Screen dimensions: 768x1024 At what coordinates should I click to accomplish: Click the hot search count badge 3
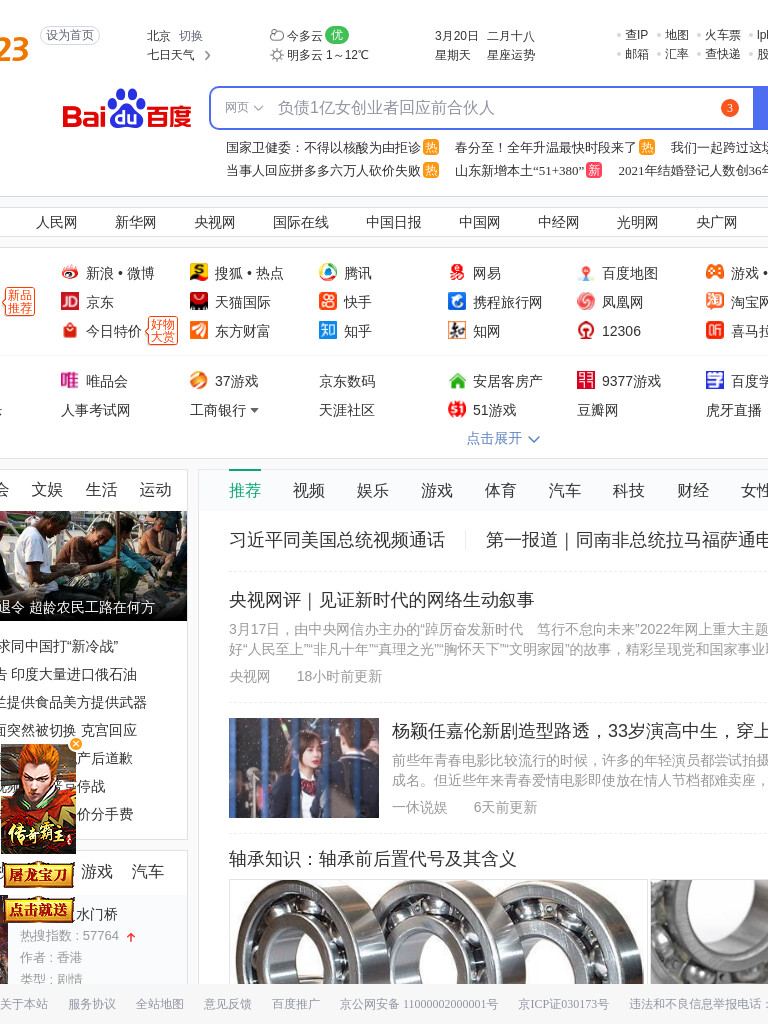(x=729, y=108)
